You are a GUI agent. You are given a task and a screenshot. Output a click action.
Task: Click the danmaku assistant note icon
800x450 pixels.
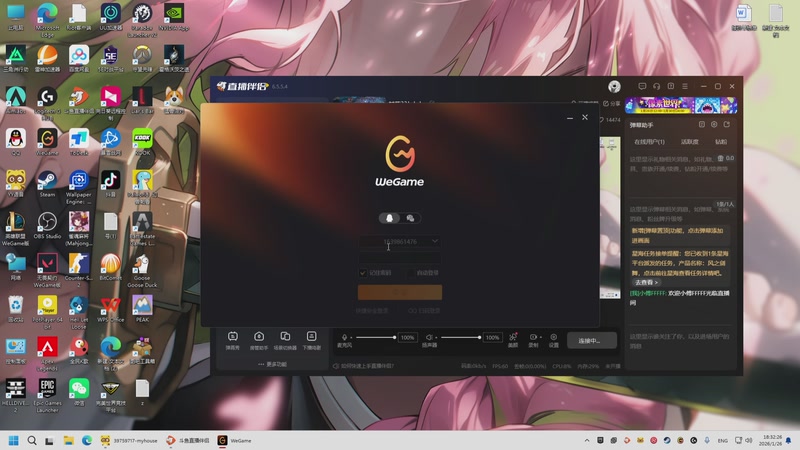[x=702, y=124]
